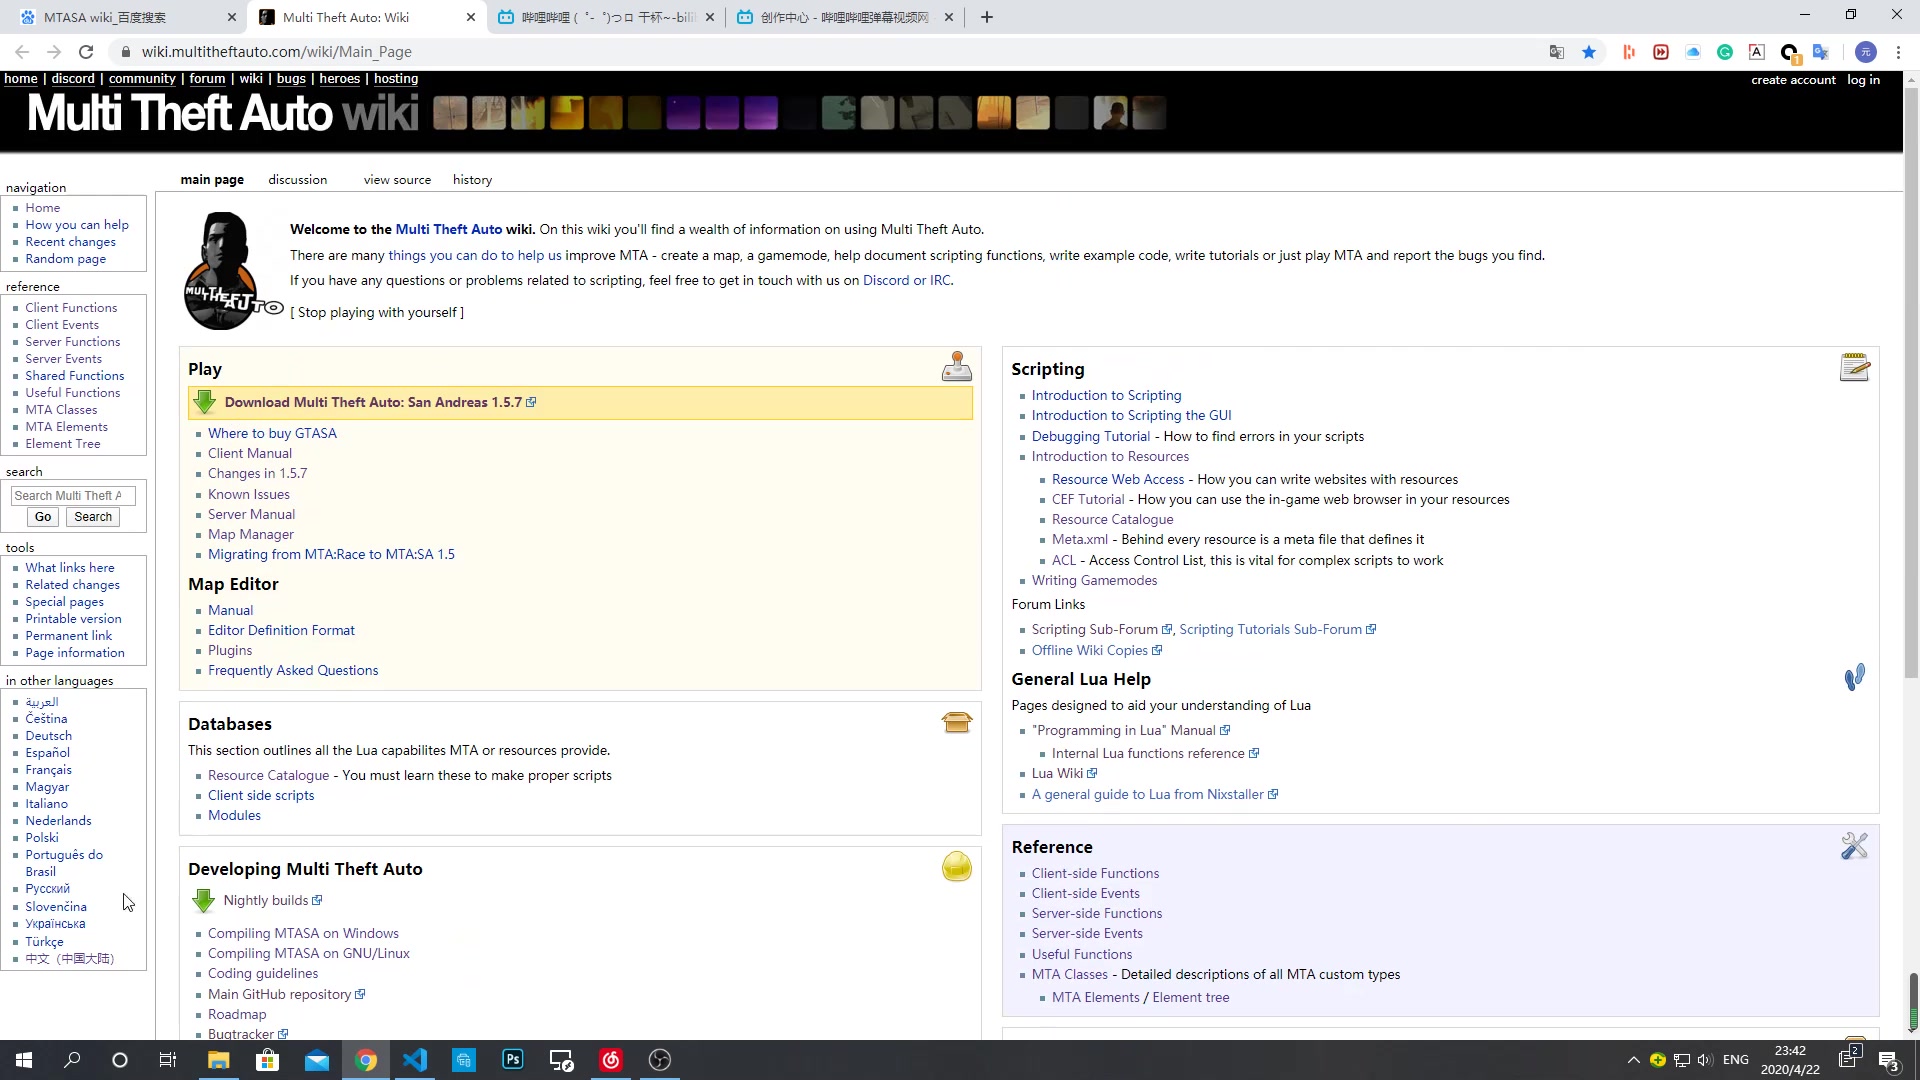Click the joystick icon in the Play section
Image resolution: width=1920 pixels, height=1080 pixels.
pyautogui.click(x=956, y=367)
